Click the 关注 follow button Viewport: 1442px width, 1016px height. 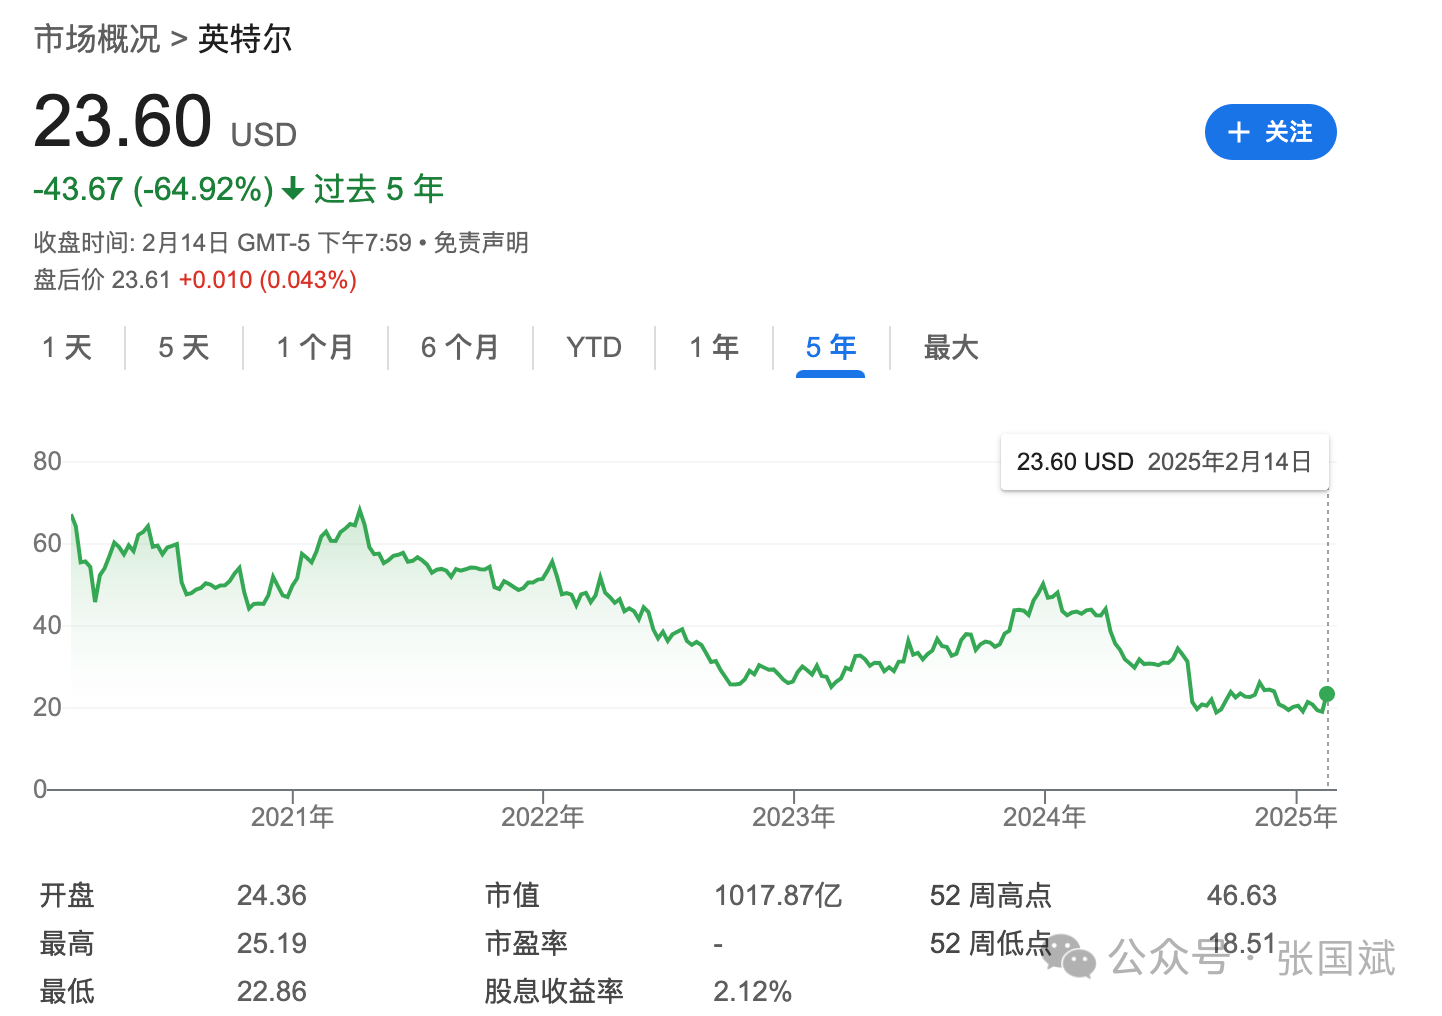coord(1270,132)
